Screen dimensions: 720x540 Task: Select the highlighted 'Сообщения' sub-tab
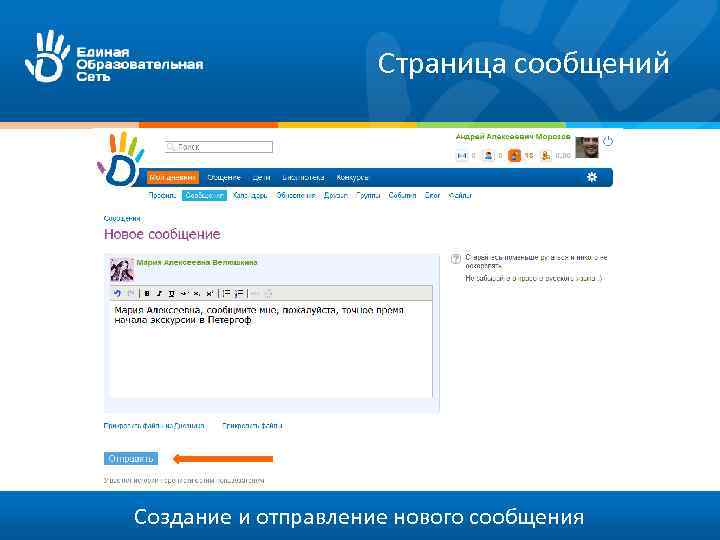point(205,196)
